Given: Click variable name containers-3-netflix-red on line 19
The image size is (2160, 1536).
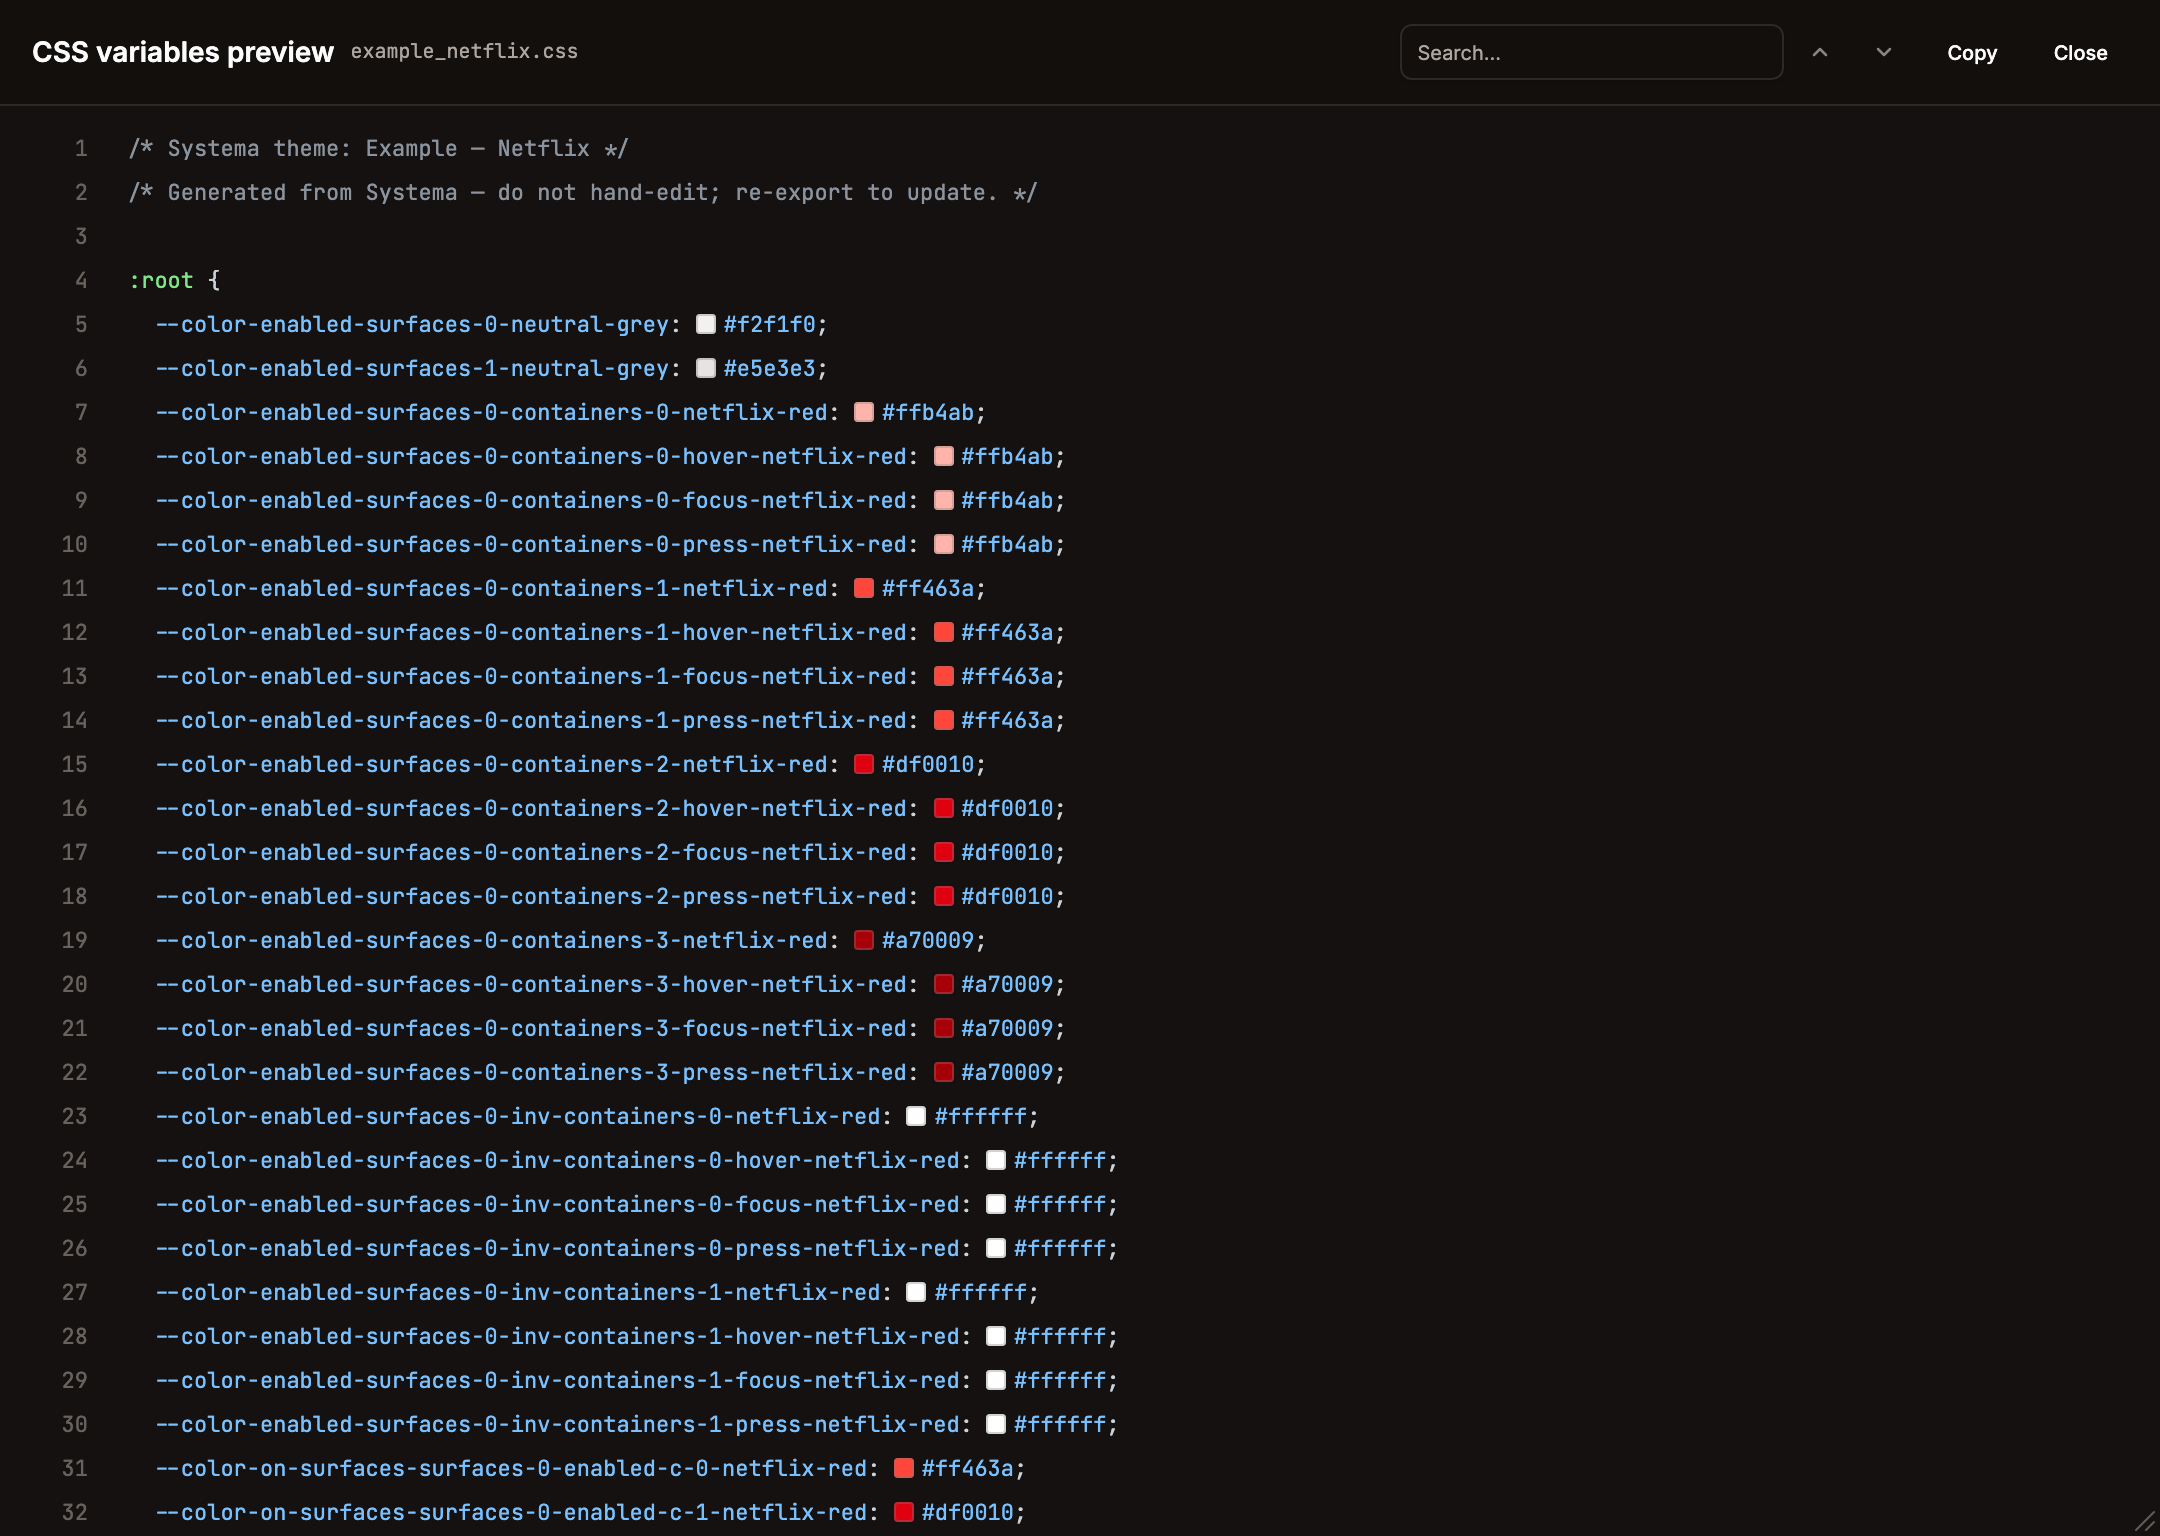Looking at the screenshot, I should 491,940.
